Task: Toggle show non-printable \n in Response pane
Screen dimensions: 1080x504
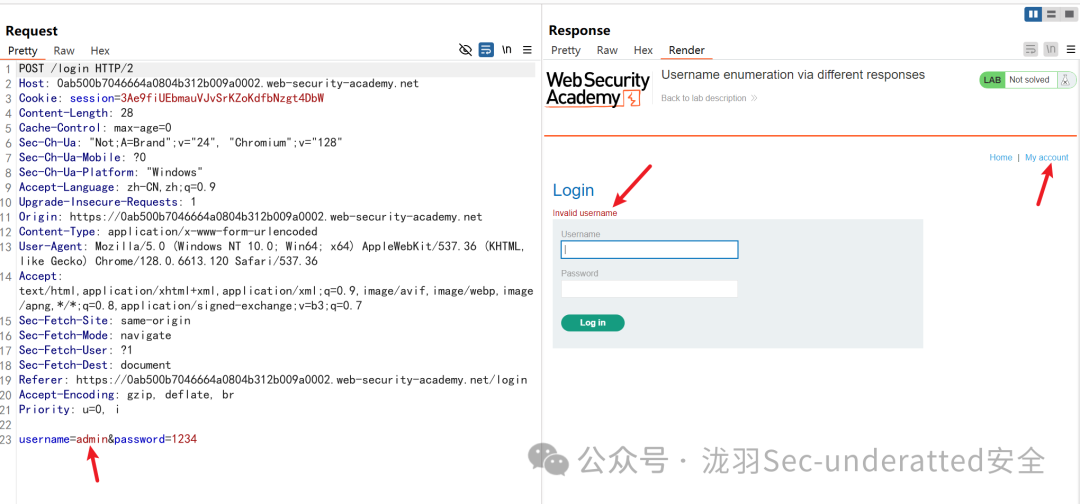Action: click(1051, 49)
